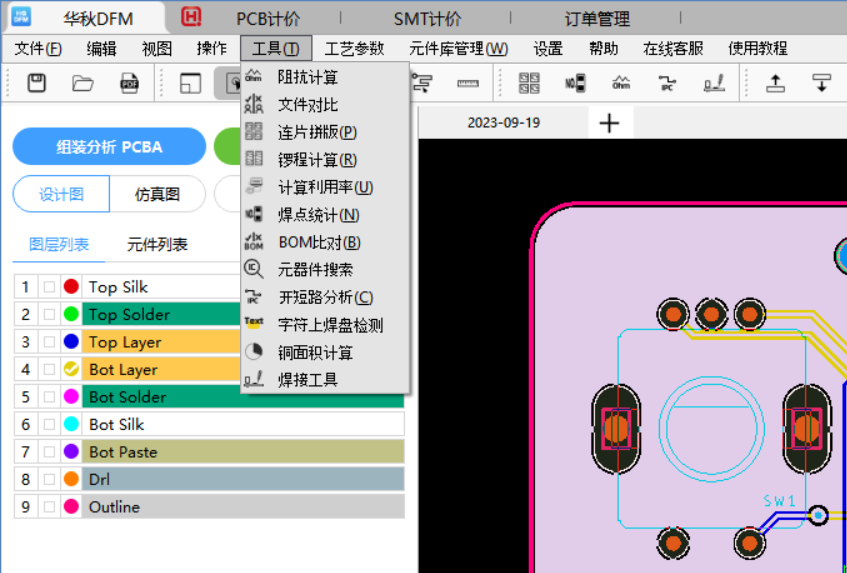Check the Bot Paste layer checkbox
This screenshot has height=573, width=847.
point(49,452)
